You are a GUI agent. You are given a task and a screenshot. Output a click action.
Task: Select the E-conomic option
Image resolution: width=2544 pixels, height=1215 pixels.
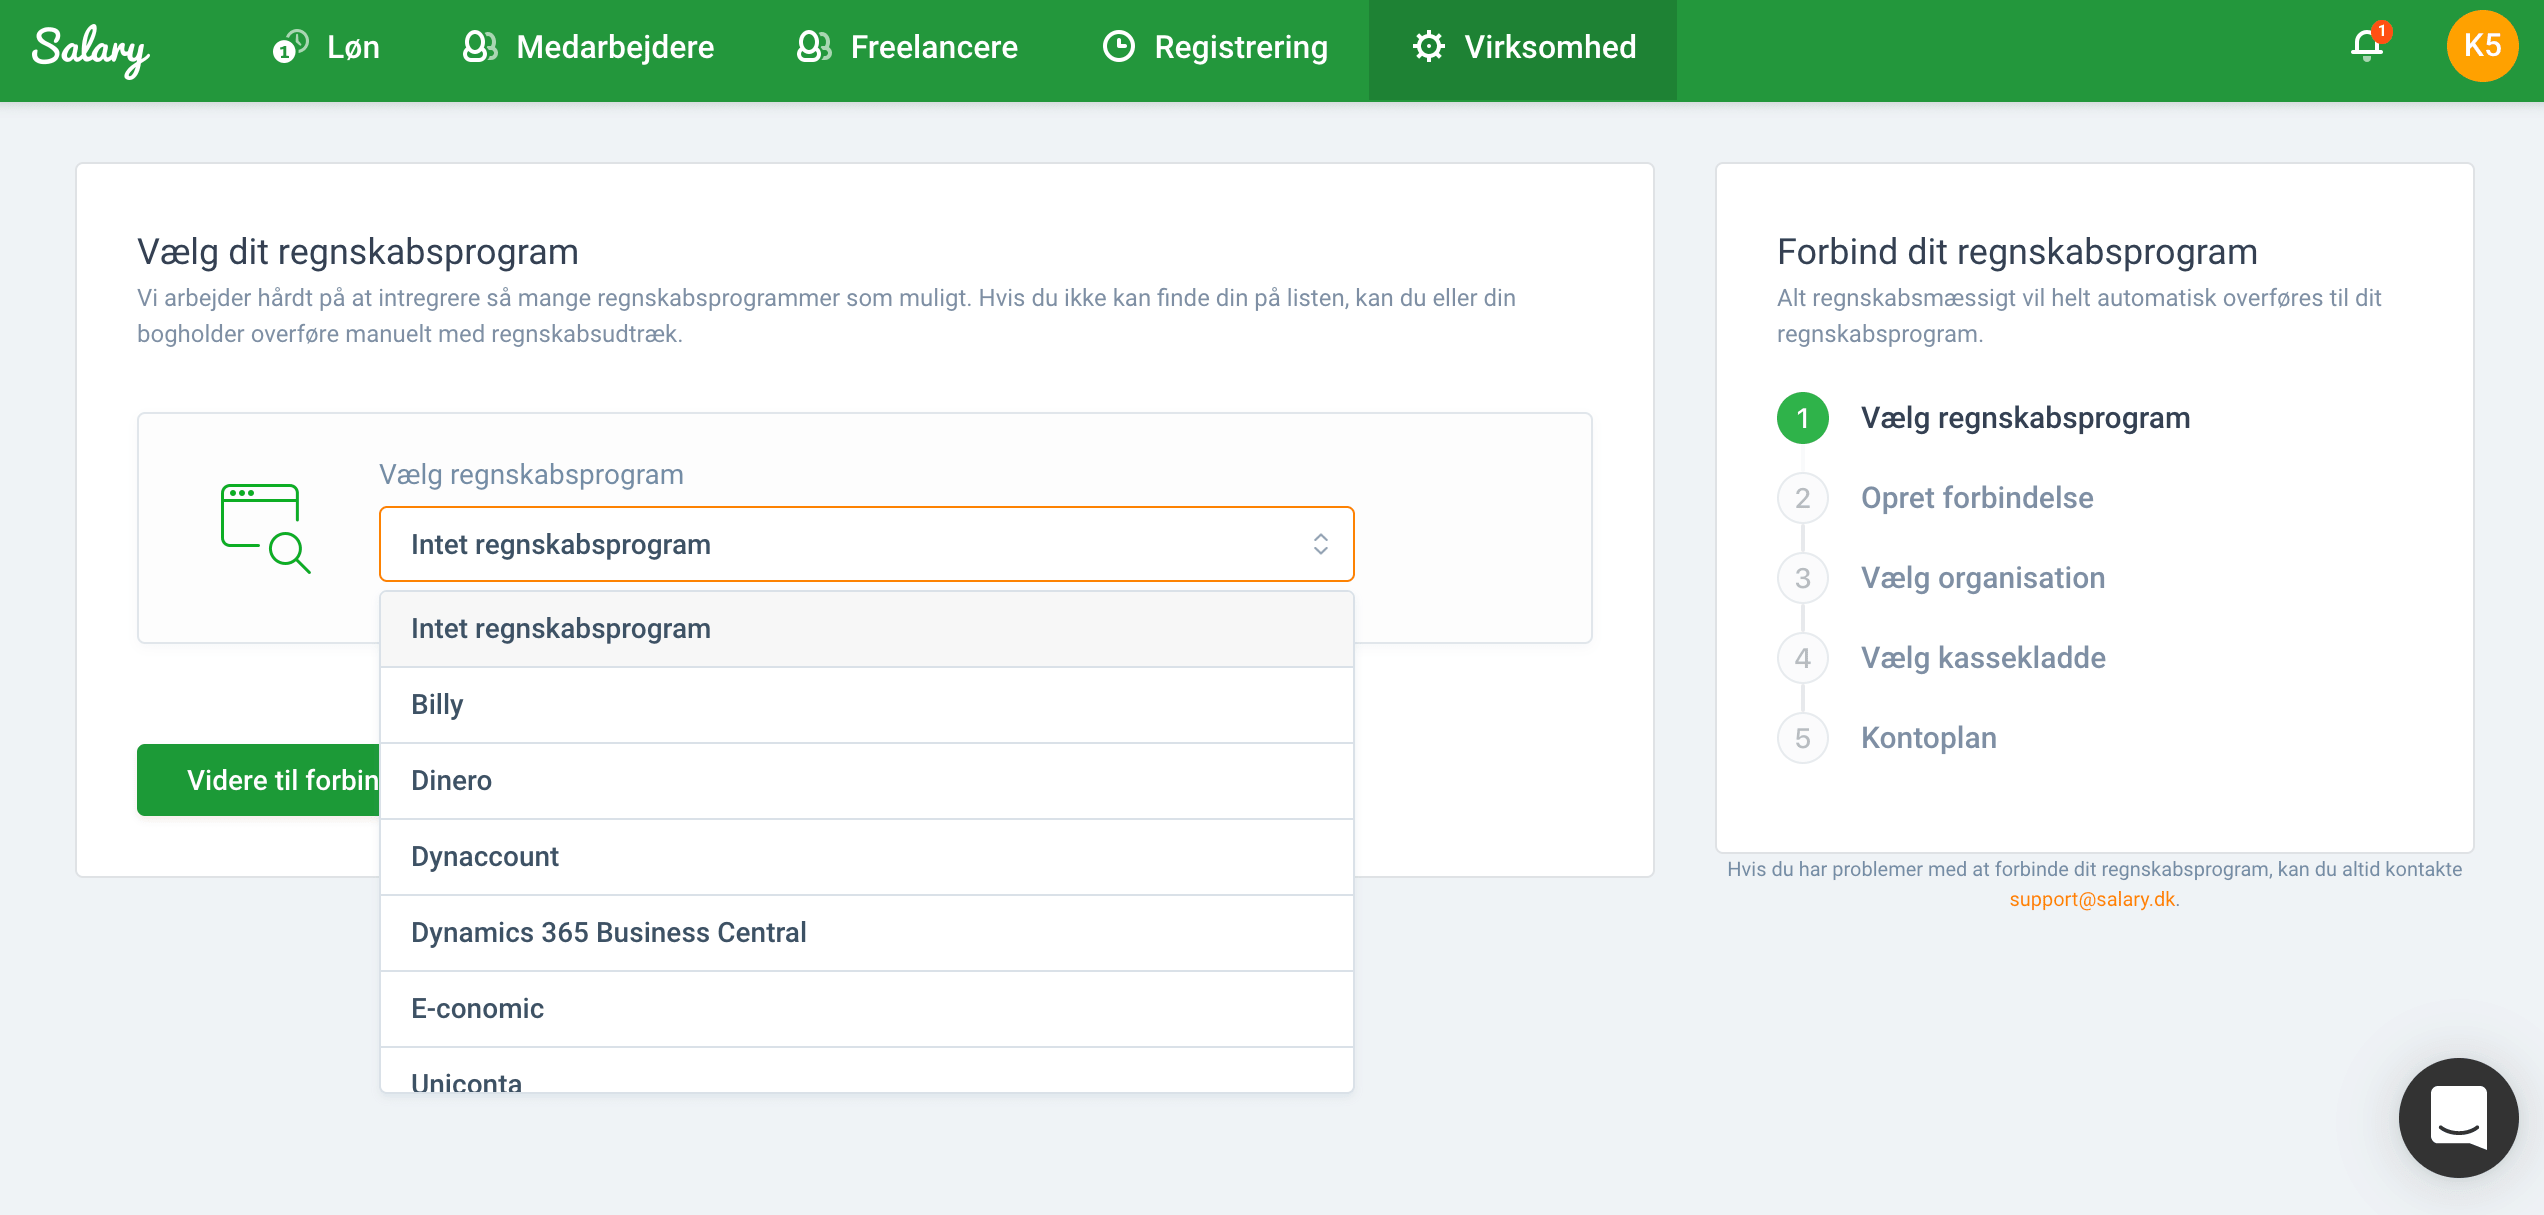tap(866, 1009)
